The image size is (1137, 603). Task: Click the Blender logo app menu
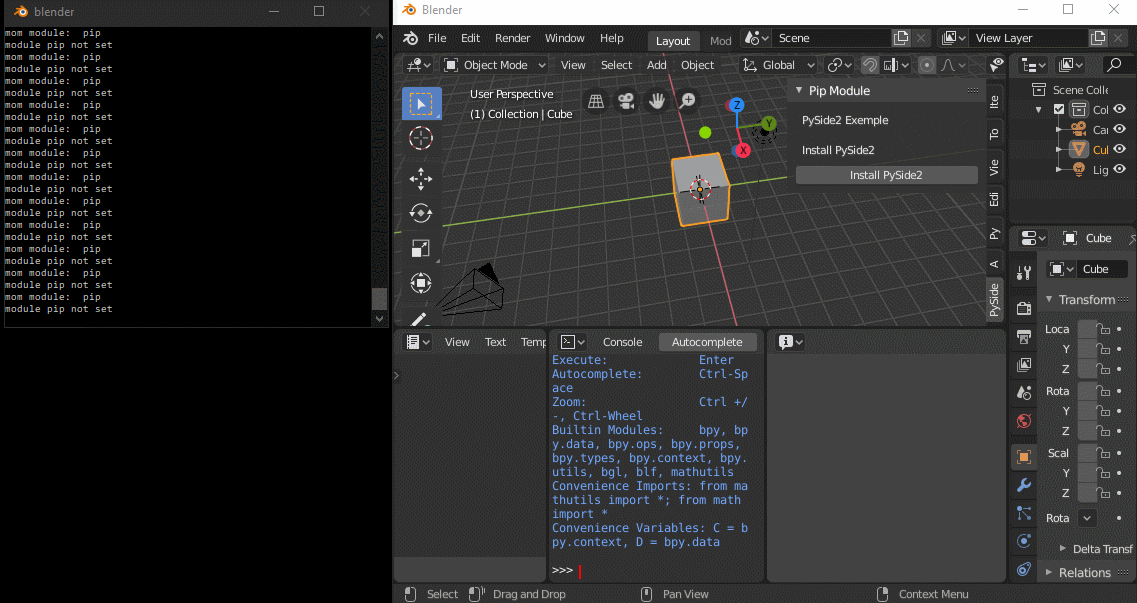[411, 38]
